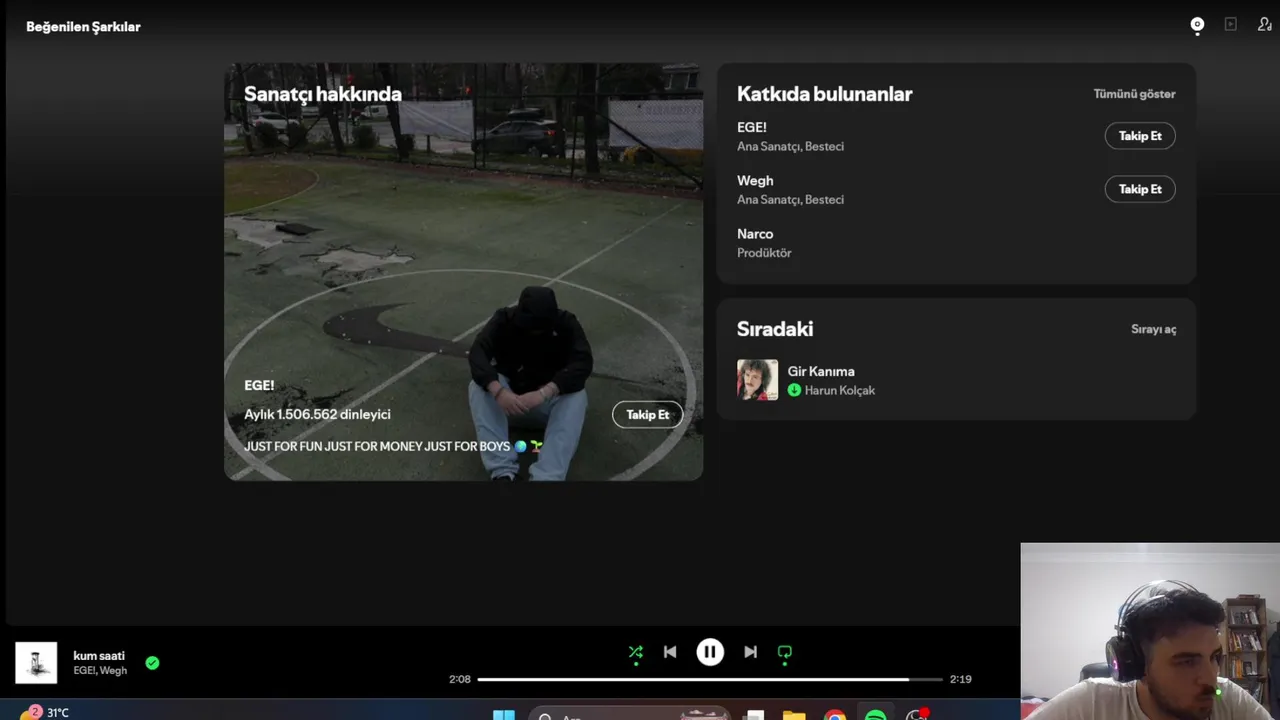1280x720 pixels.
Task: Skip to the previous track
Action: click(670, 652)
